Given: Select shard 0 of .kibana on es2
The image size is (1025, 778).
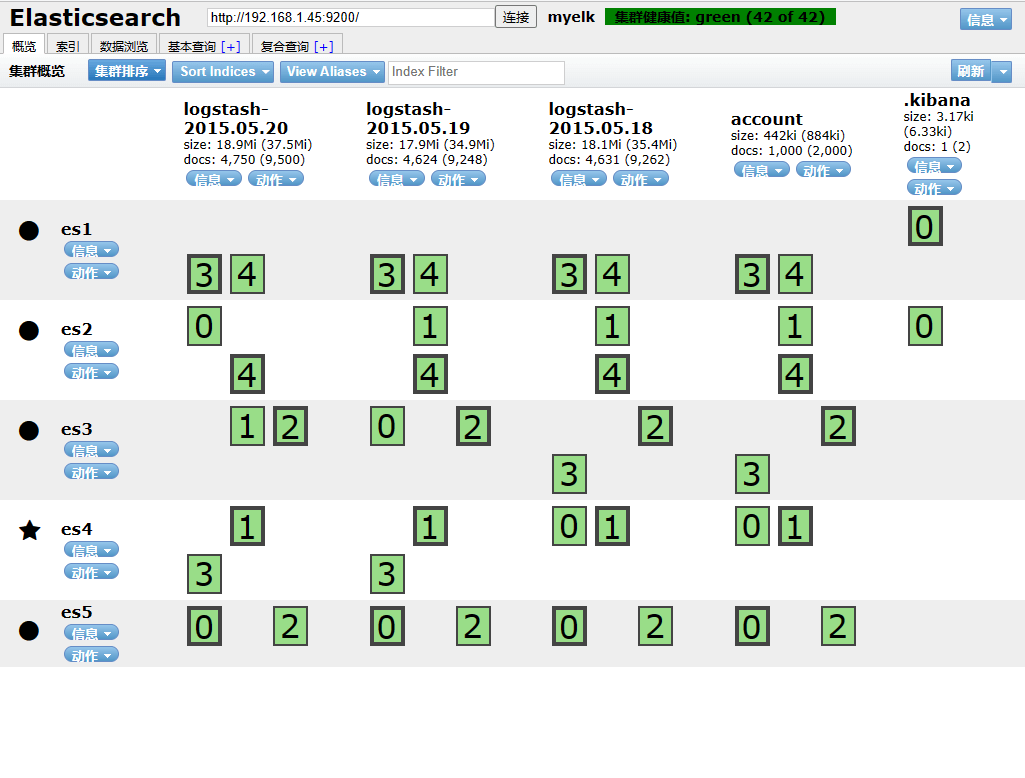Looking at the screenshot, I should point(925,326).
